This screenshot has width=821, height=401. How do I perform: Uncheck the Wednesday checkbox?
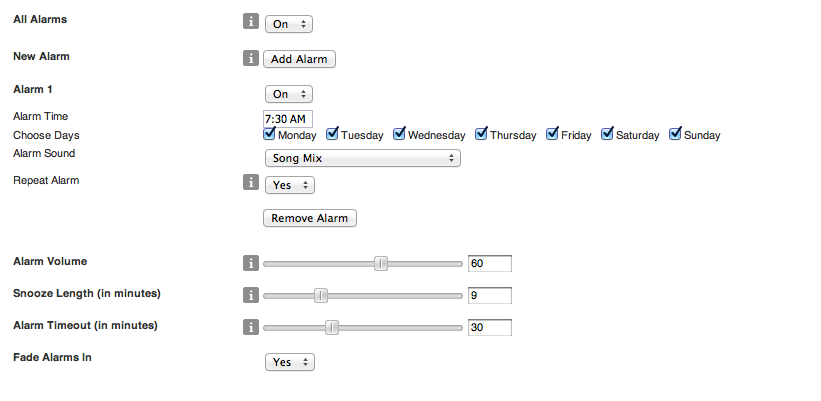click(399, 134)
